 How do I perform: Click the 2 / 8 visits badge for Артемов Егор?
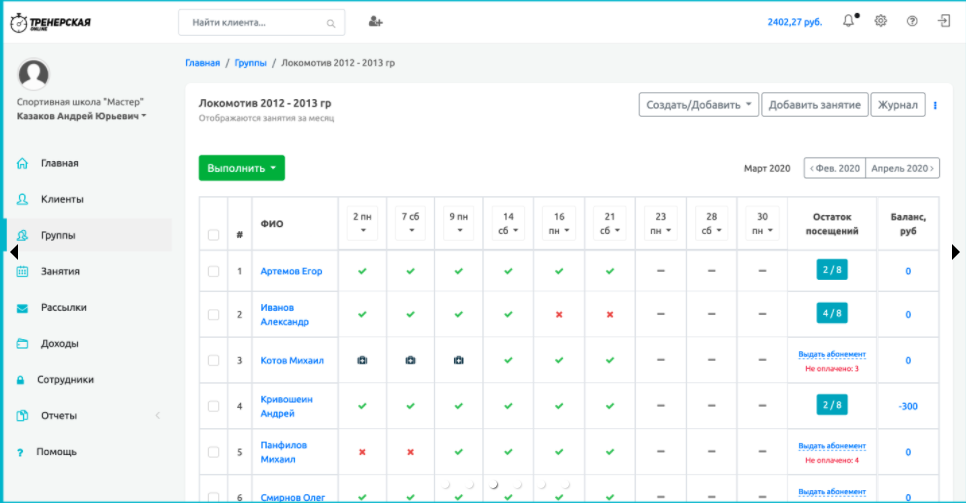[x=831, y=271]
